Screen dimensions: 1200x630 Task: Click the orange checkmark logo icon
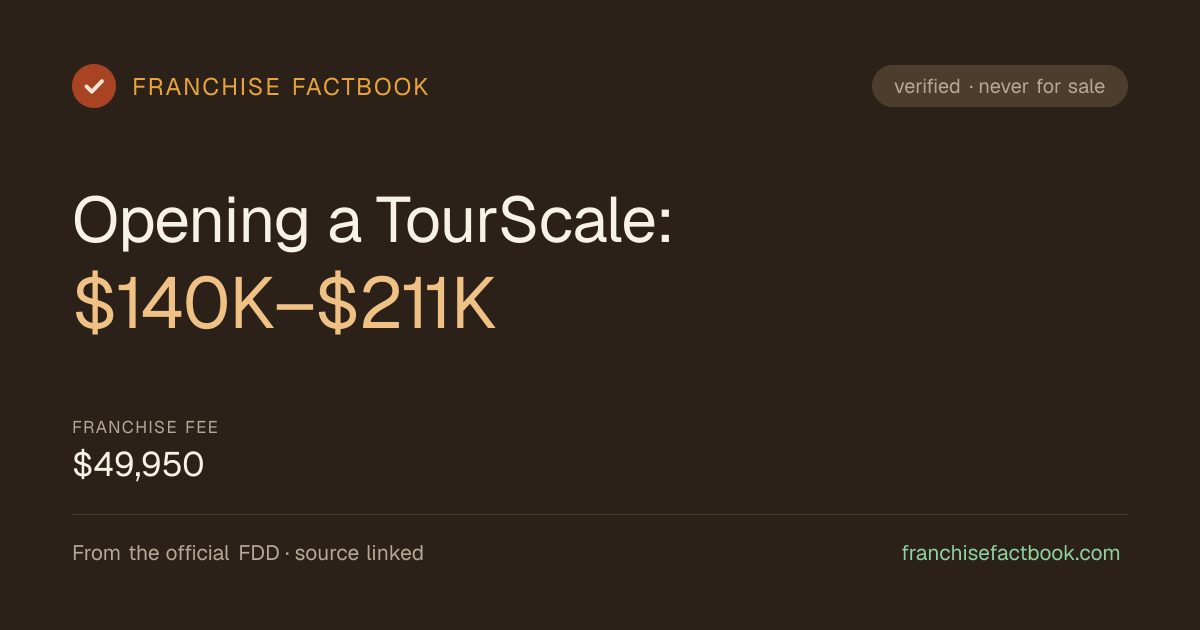pyautogui.click(x=94, y=86)
